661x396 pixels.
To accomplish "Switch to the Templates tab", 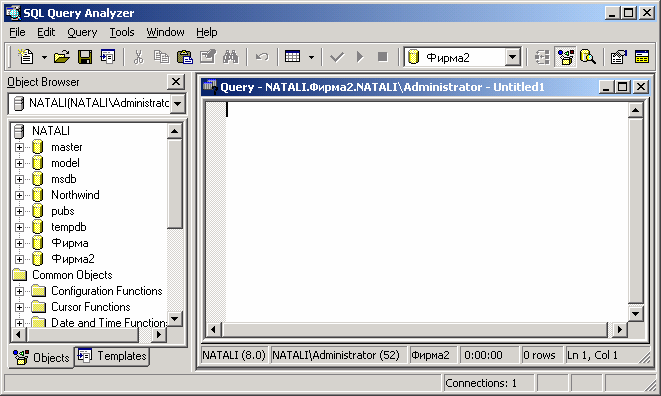I will (x=112, y=356).
